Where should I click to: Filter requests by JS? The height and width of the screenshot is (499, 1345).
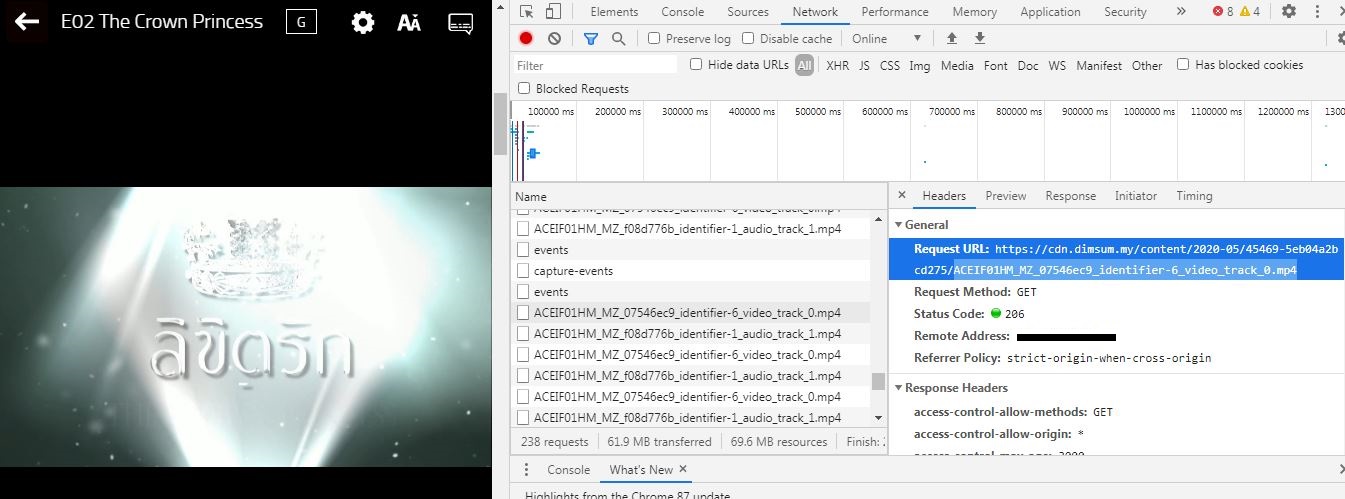864,65
